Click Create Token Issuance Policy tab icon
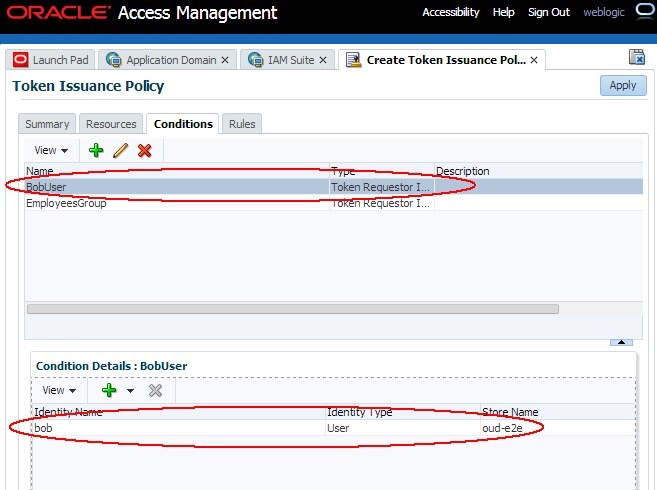Screen dimensions: 657x490 (353, 60)
